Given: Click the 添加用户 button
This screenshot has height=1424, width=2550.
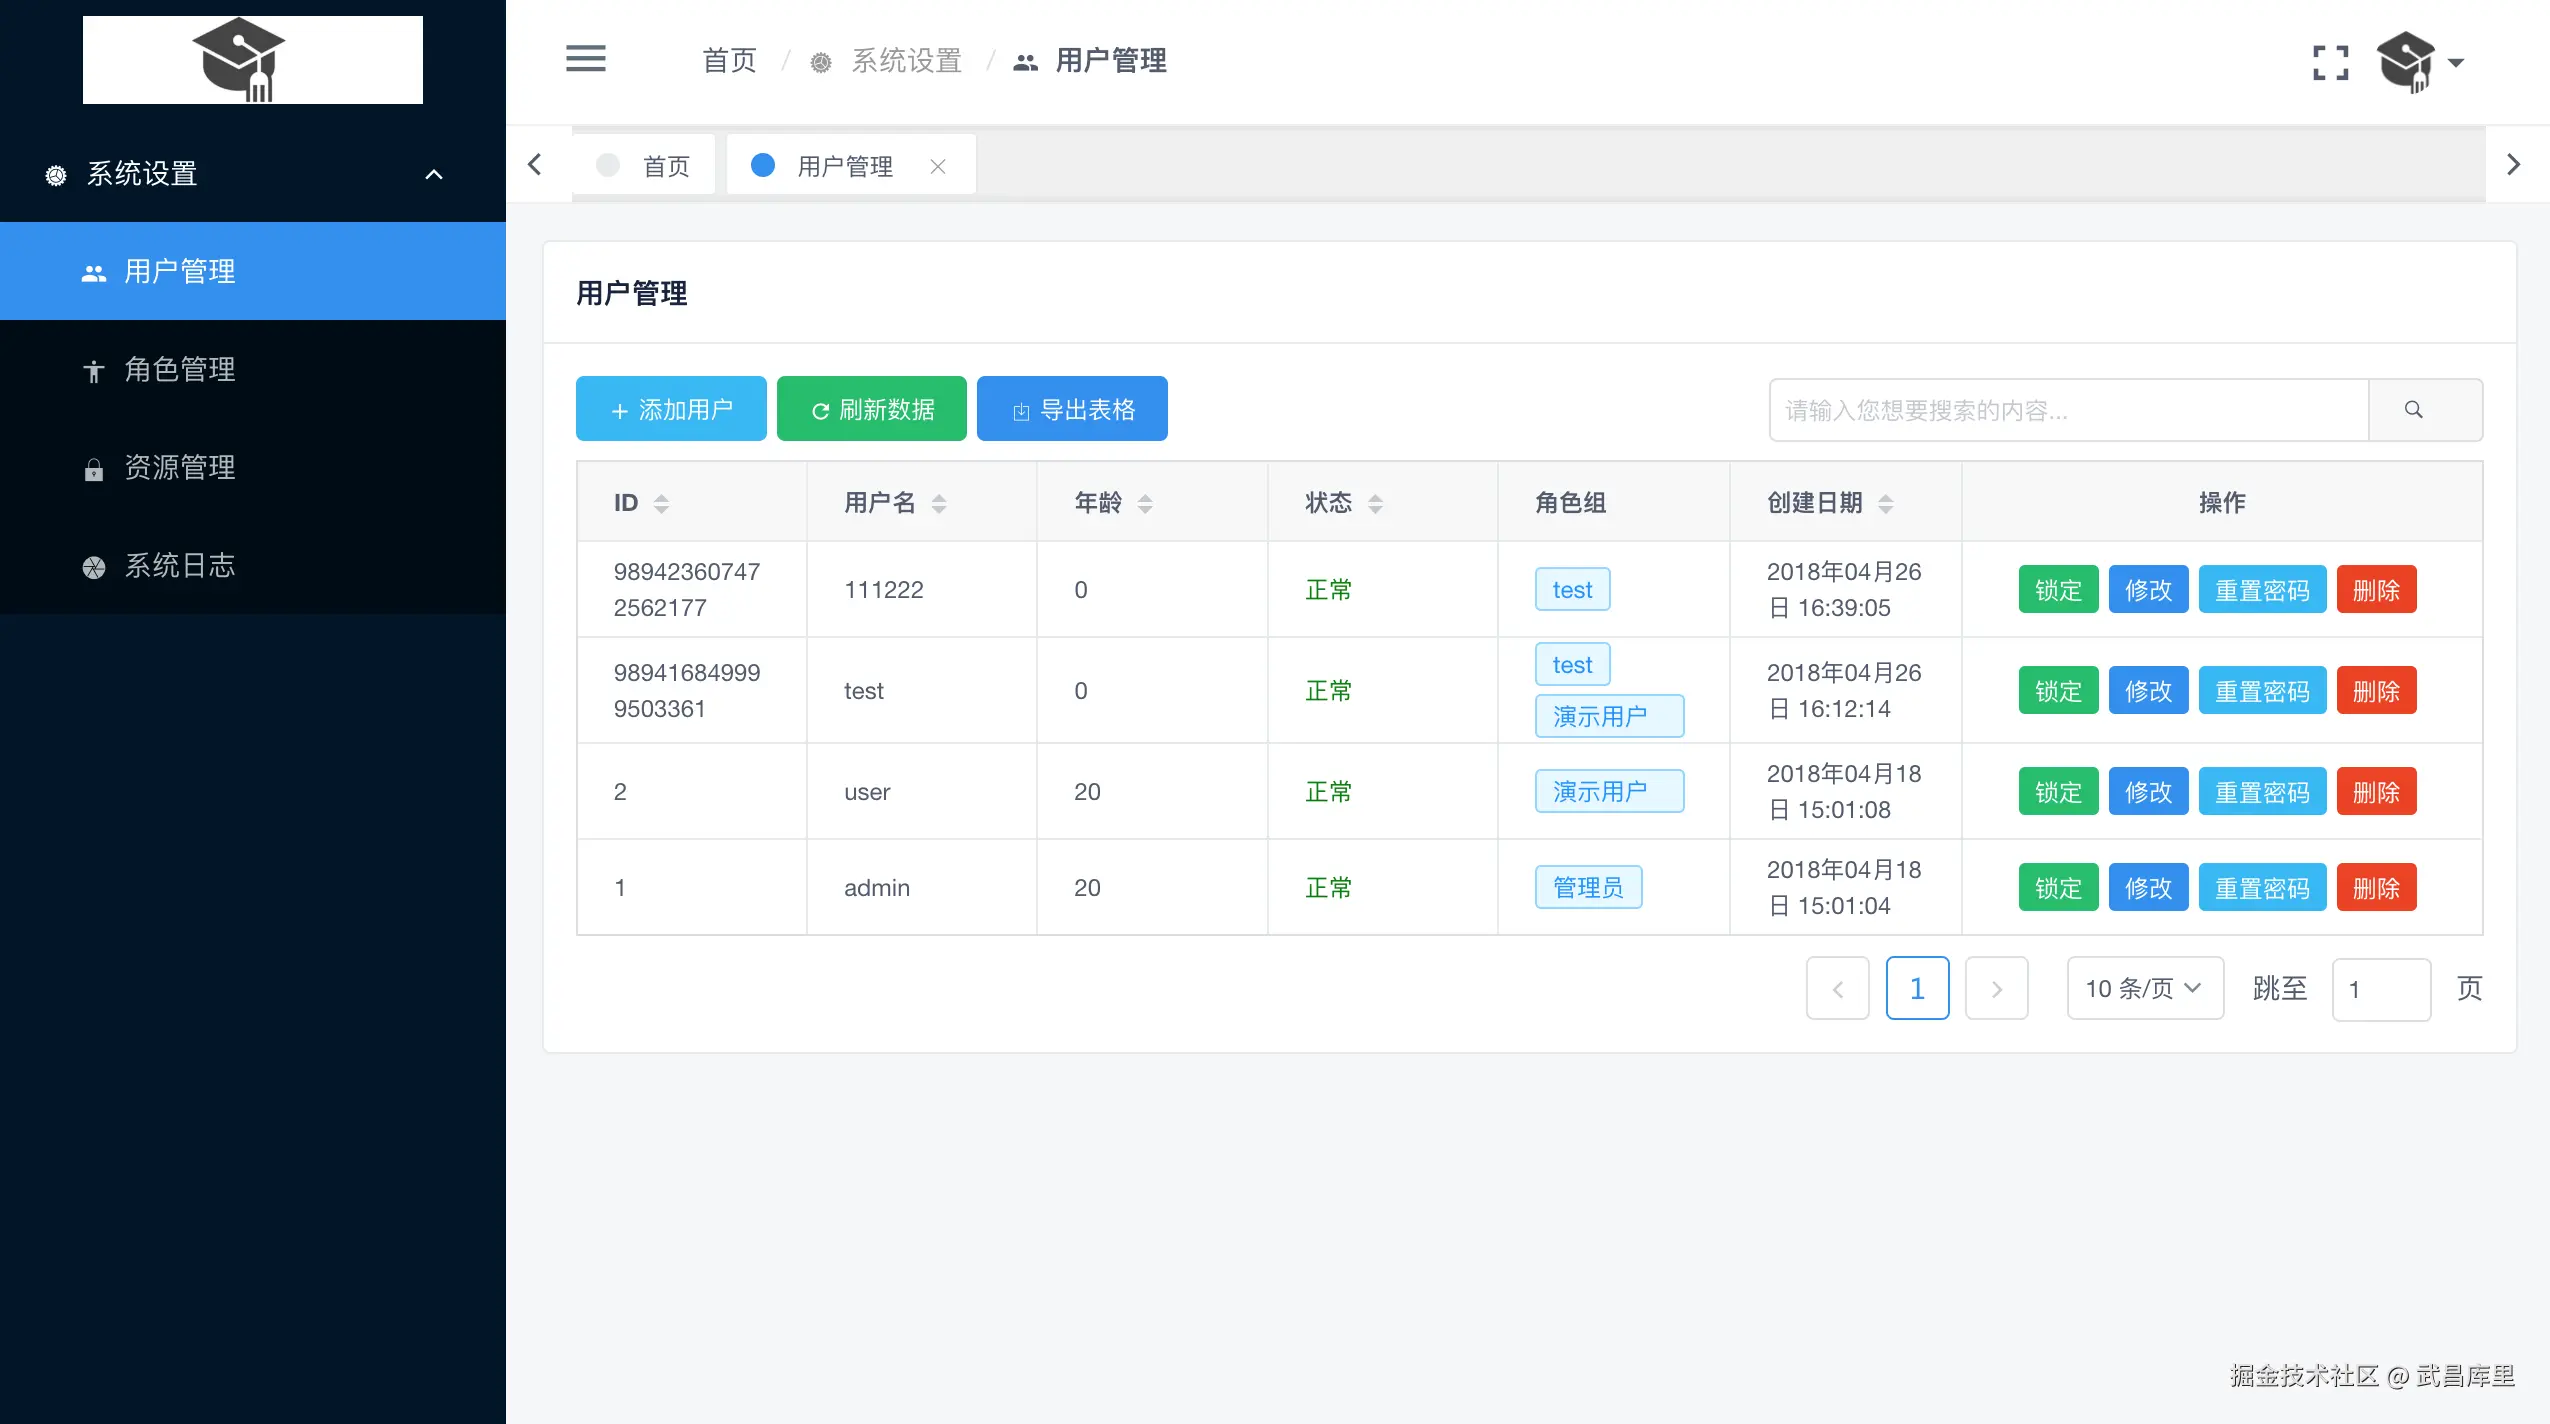Looking at the screenshot, I should tap(671, 410).
